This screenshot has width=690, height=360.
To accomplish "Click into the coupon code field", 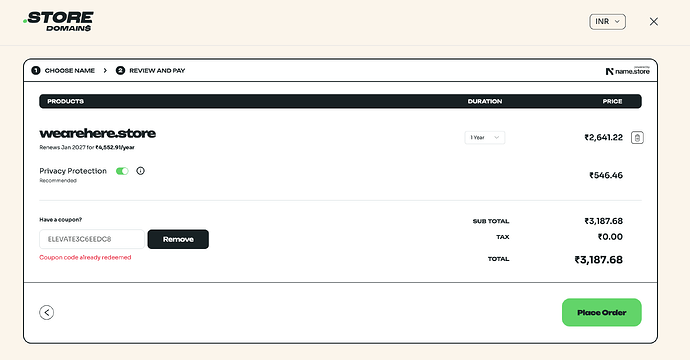I will [92, 239].
